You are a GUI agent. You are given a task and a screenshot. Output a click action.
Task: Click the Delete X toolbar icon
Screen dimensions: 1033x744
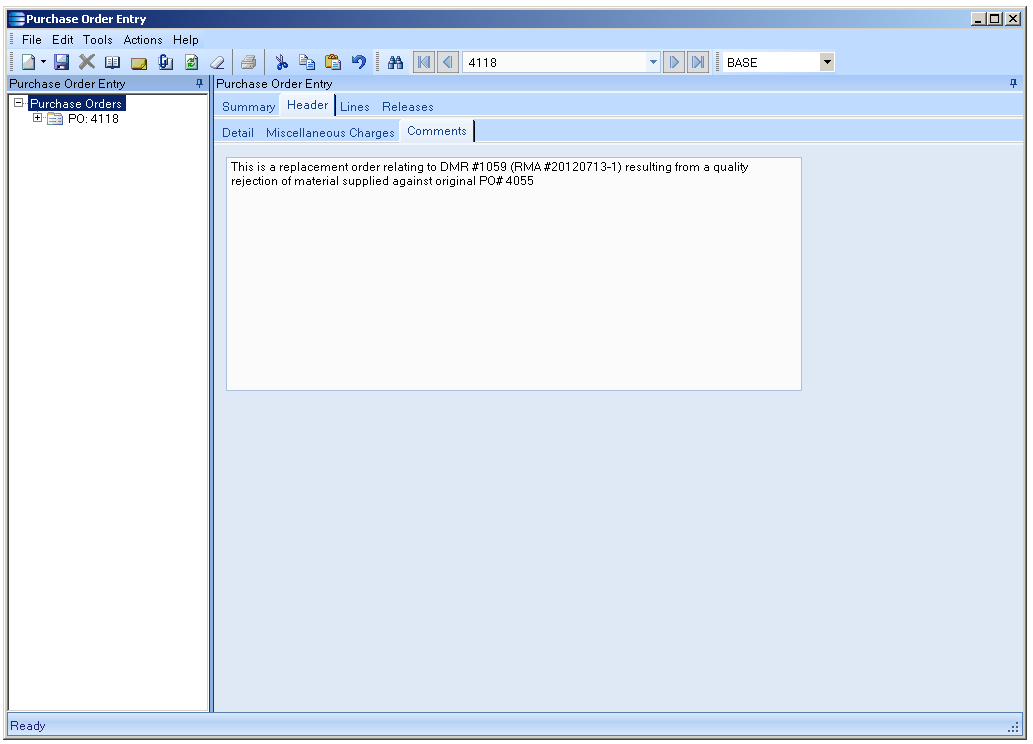(x=87, y=62)
